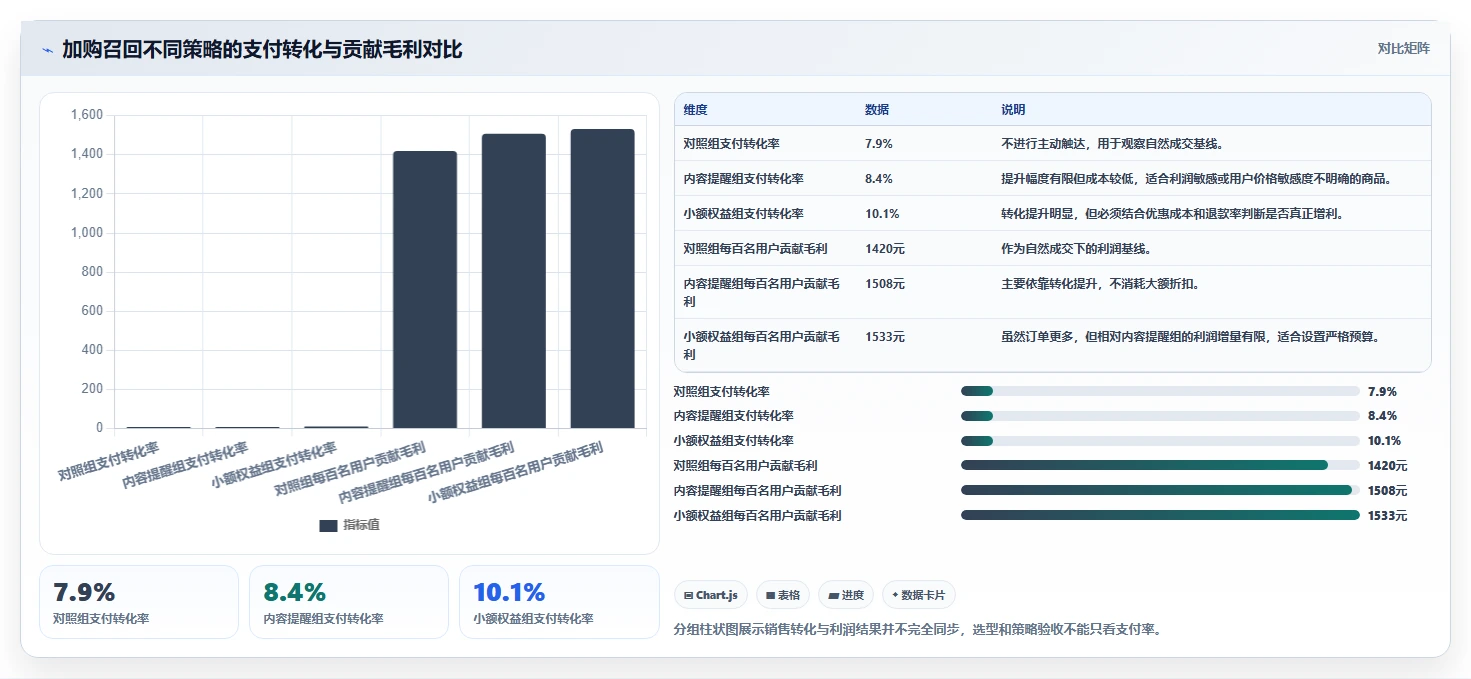1471x679 pixels.
Task: Click the 数据卡片 tag chip
Action: [919, 595]
